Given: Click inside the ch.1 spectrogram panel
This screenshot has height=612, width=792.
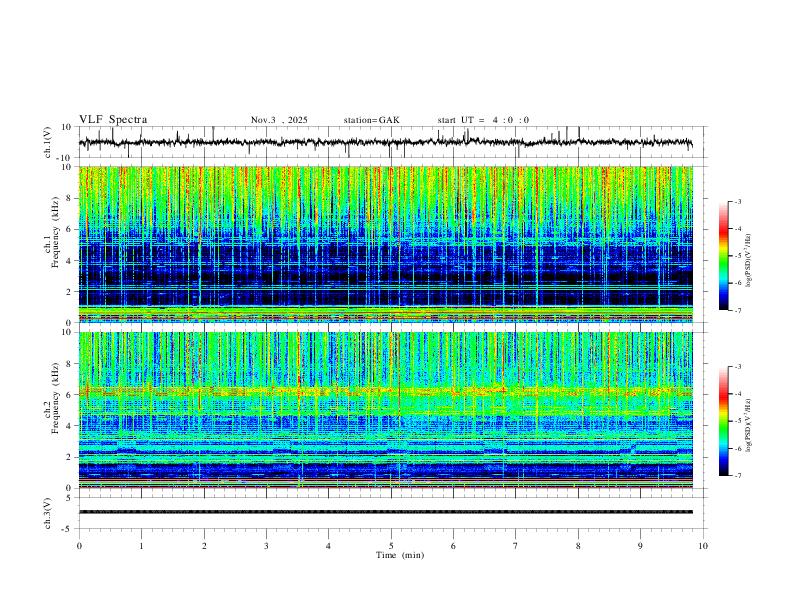Looking at the screenshot, I should pyautogui.click(x=386, y=244).
